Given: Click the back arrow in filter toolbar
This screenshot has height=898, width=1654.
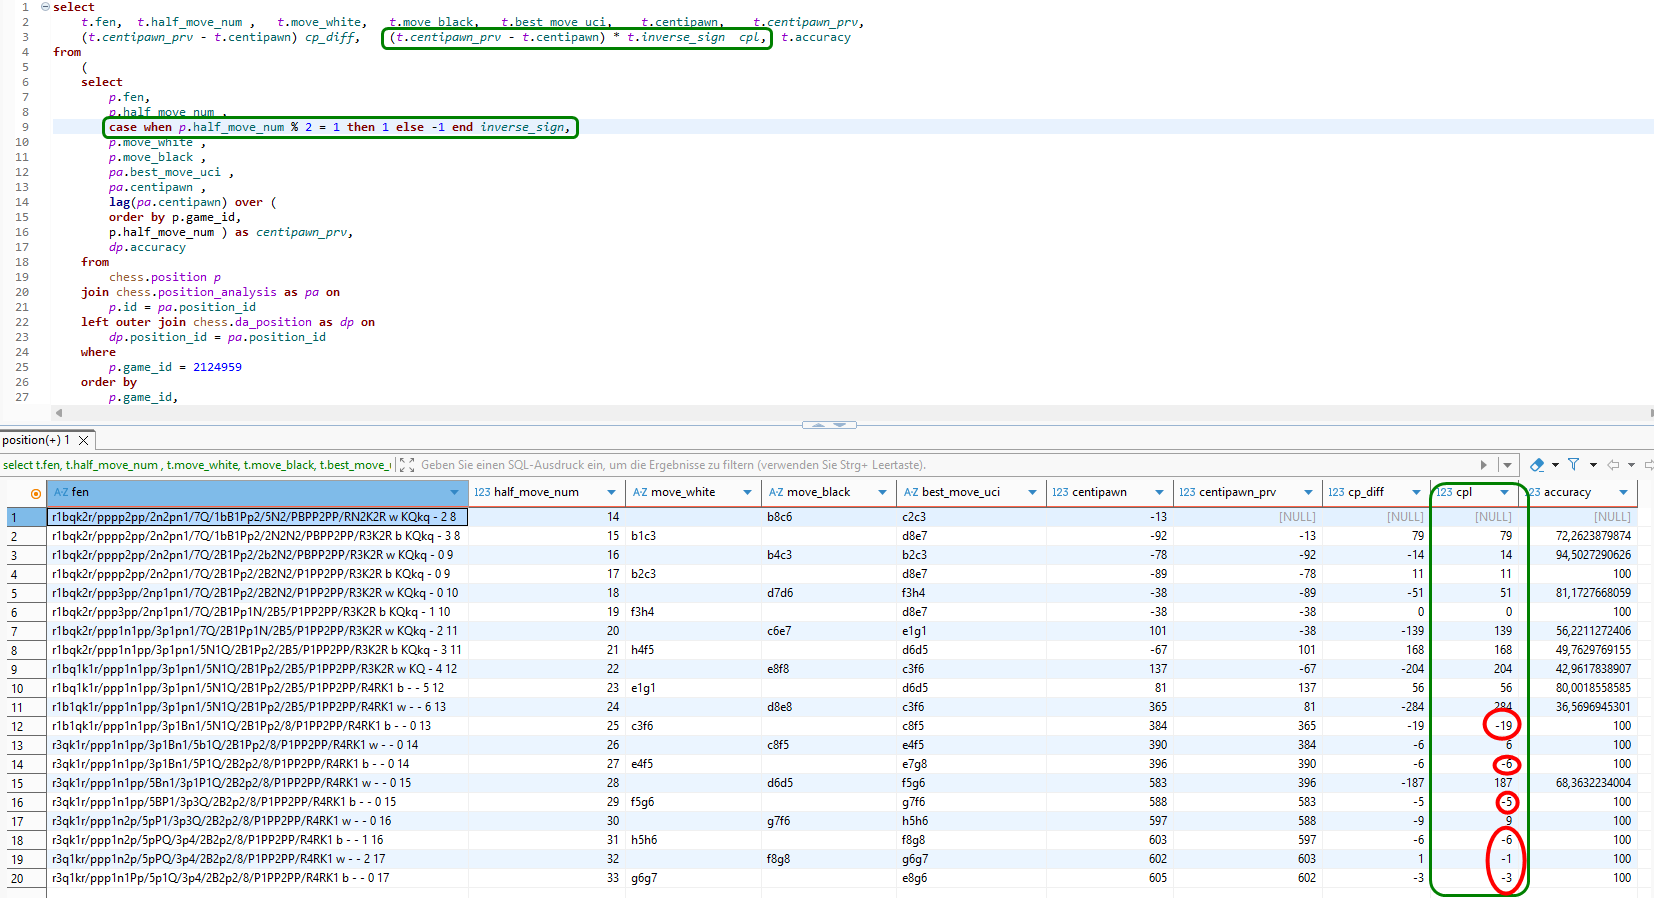Looking at the screenshot, I should pyautogui.click(x=1613, y=465).
